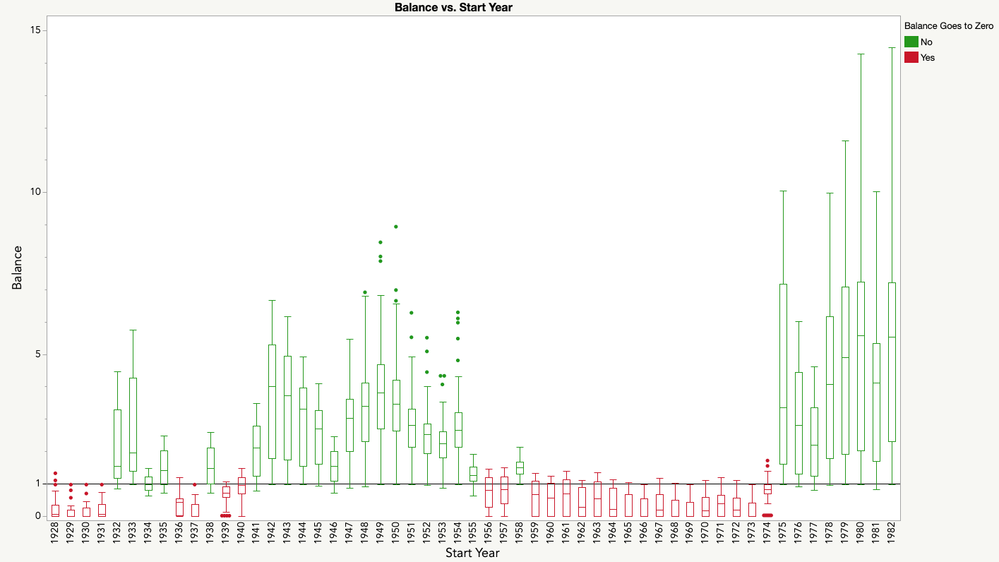Click the y-axis tick label 10
The height and width of the screenshot is (562, 999).
[35, 192]
